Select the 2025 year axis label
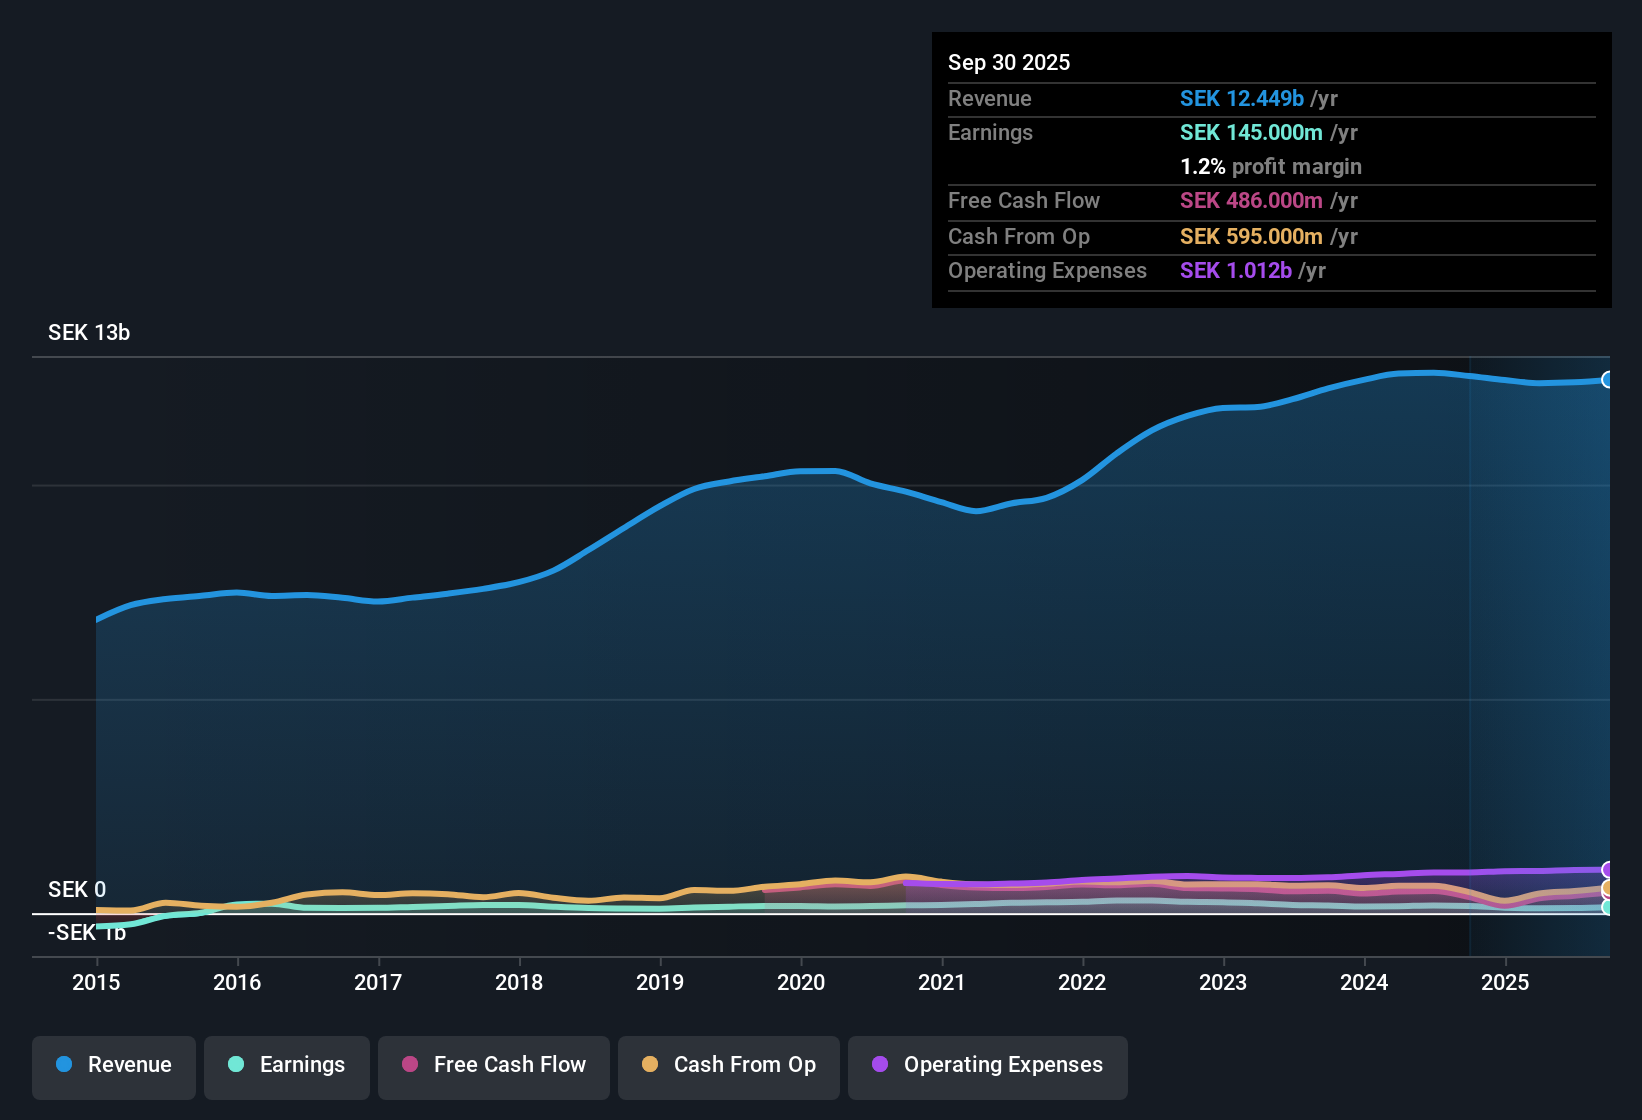The height and width of the screenshot is (1120, 1642). (x=1506, y=983)
